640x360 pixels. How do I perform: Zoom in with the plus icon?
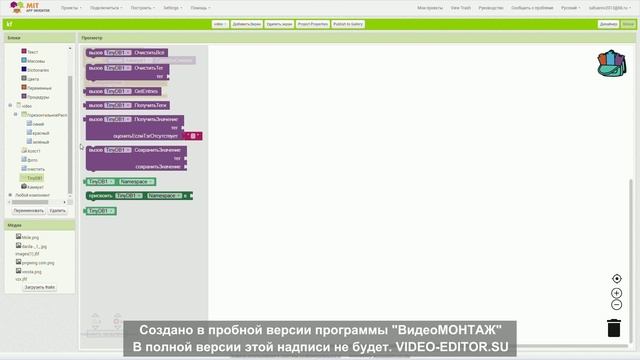pos(617,293)
